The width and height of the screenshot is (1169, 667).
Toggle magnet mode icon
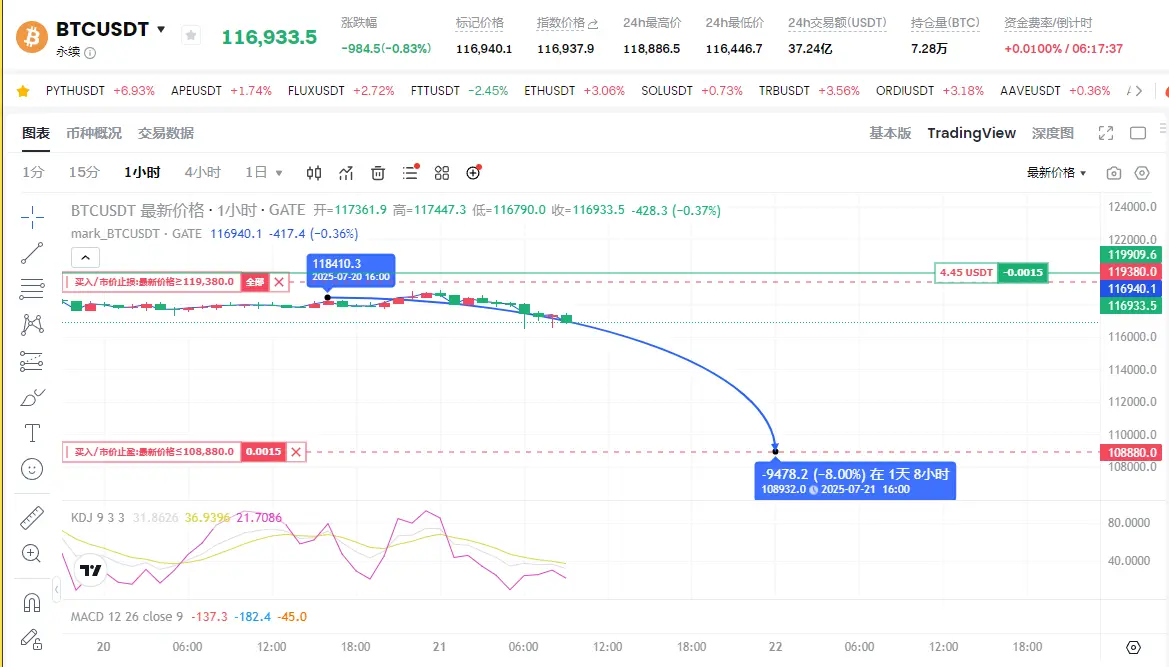click(x=32, y=602)
